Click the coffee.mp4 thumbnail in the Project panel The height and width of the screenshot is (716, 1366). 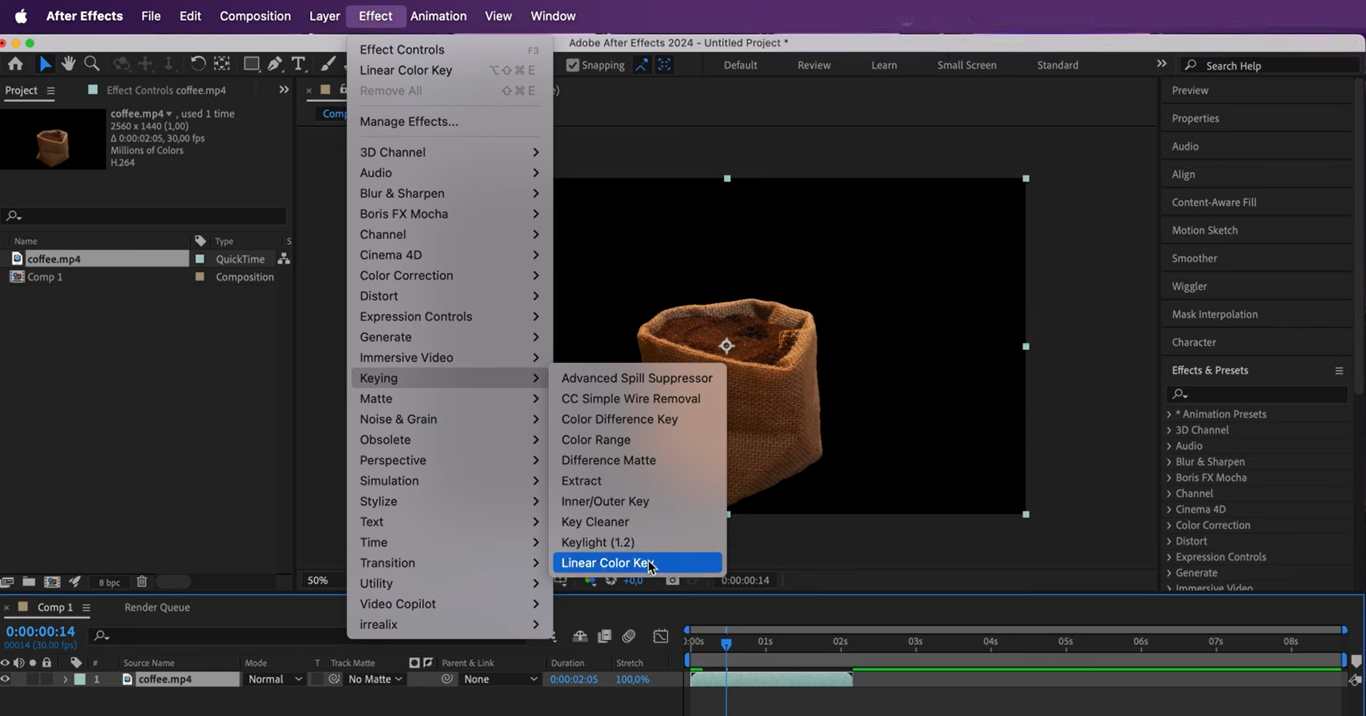(53, 139)
